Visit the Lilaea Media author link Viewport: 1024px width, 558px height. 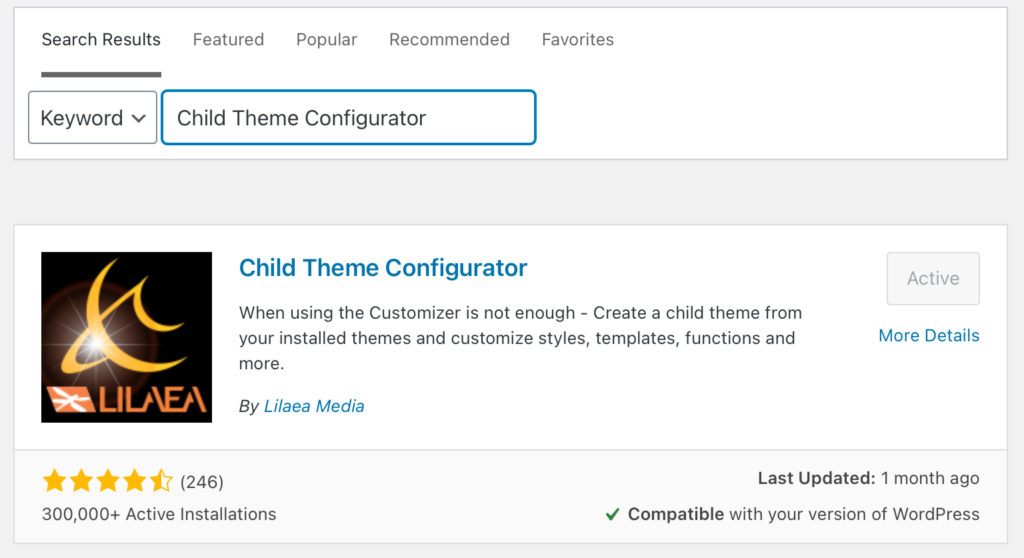pyautogui.click(x=314, y=406)
